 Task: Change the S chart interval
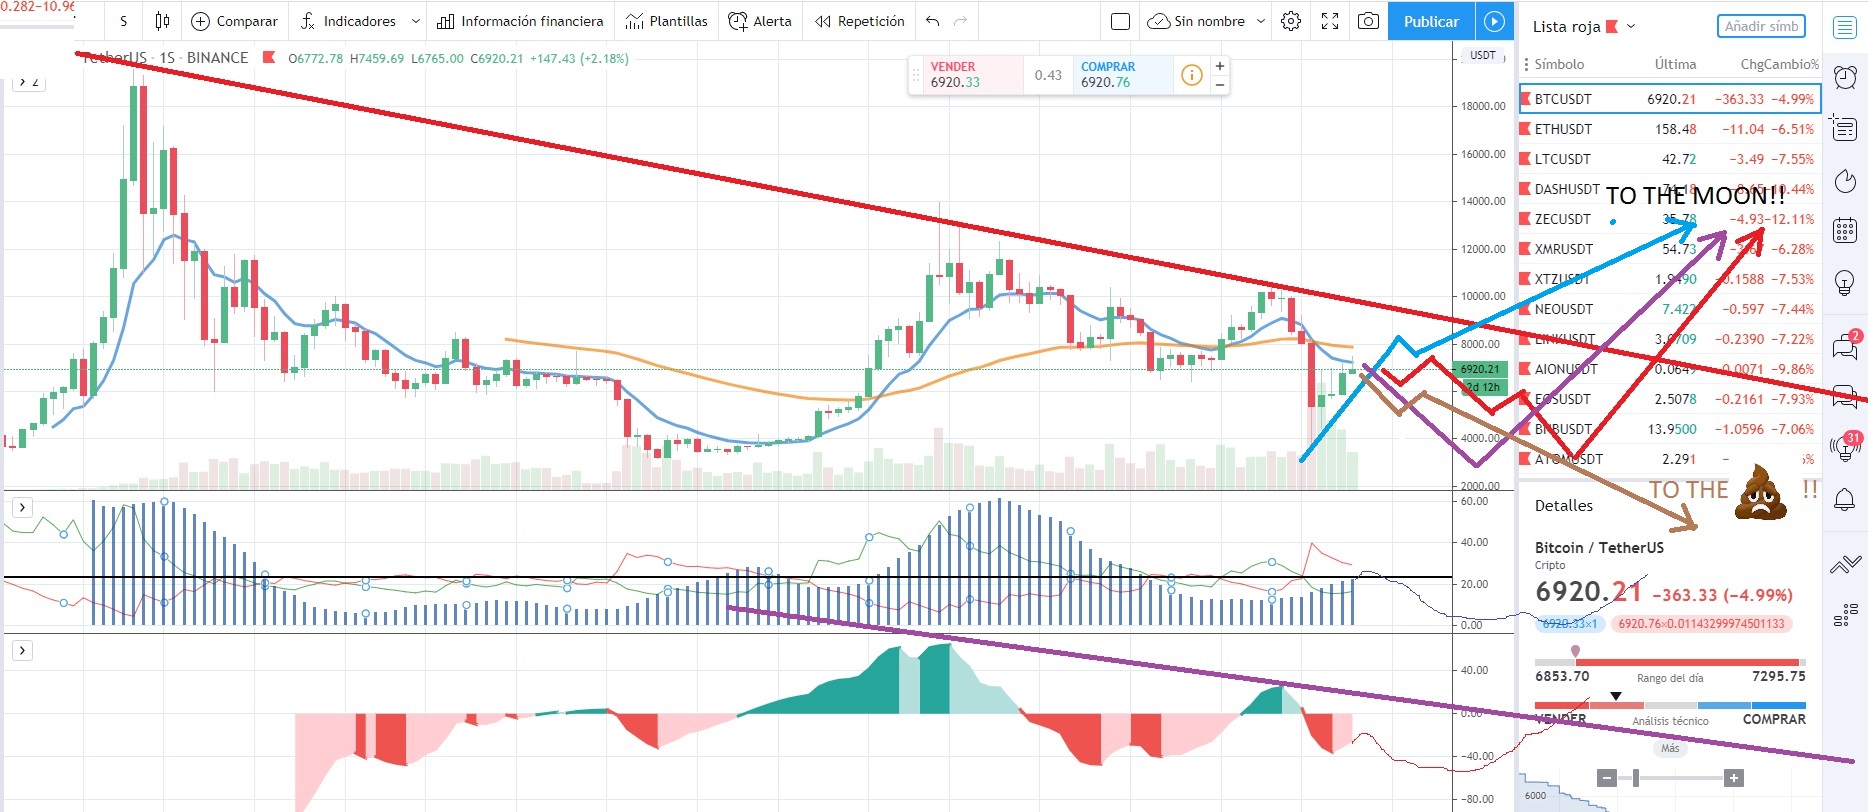pos(124,21)
